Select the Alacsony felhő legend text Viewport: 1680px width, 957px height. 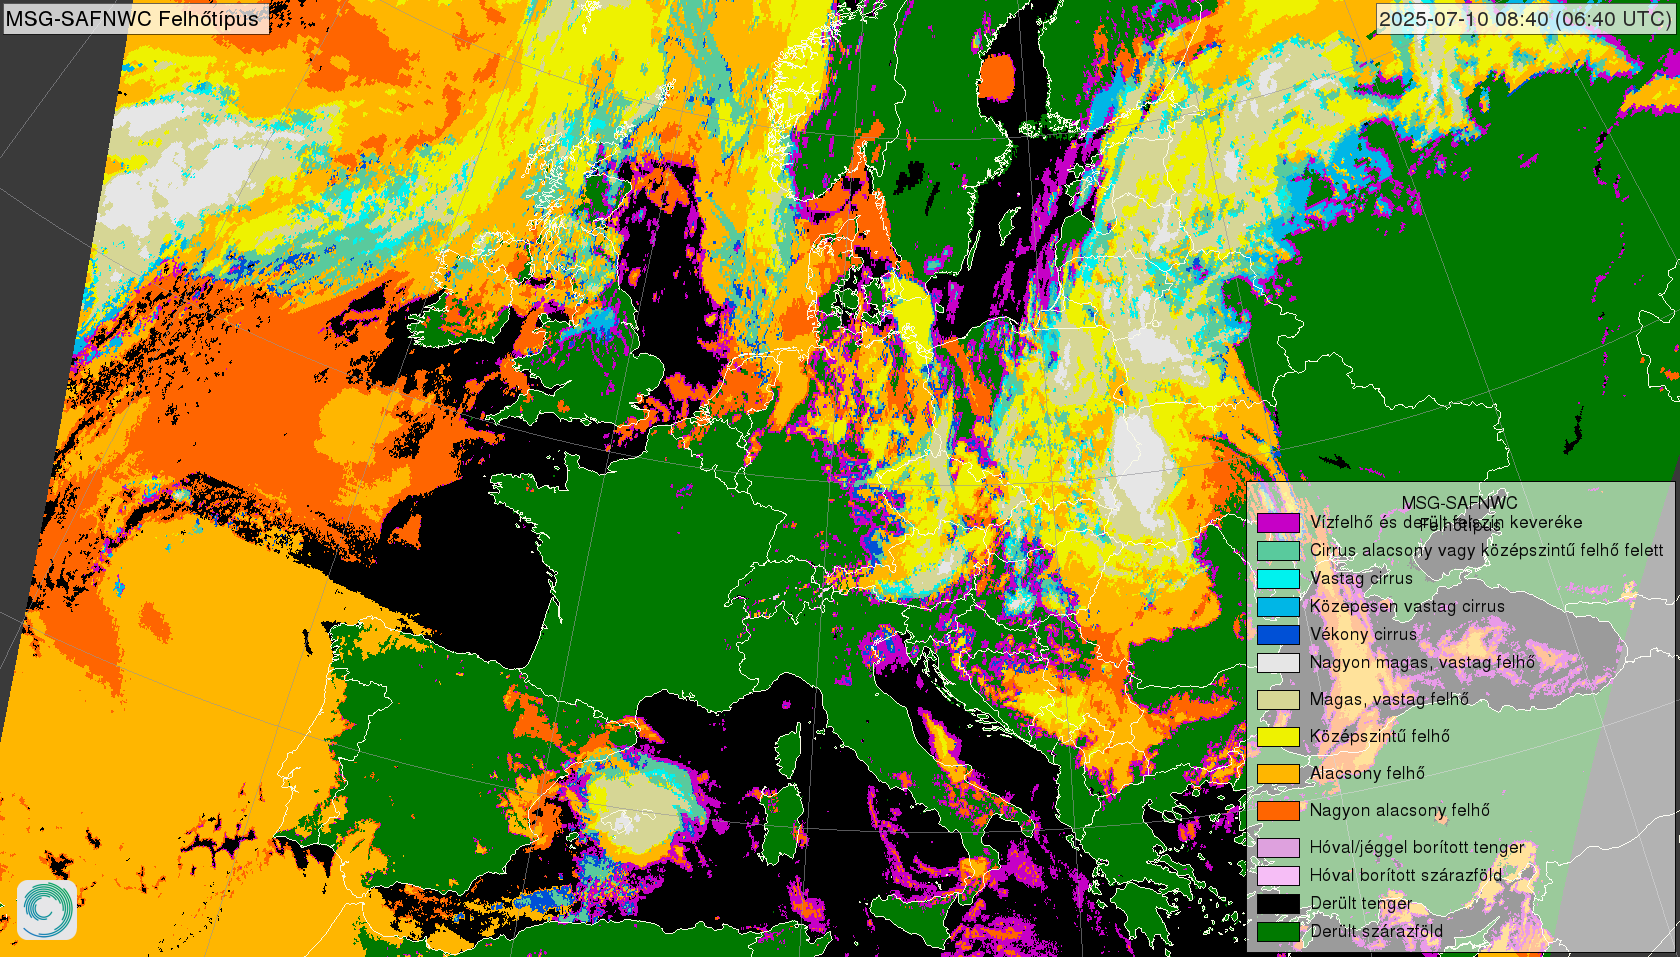coord(1367,773)
